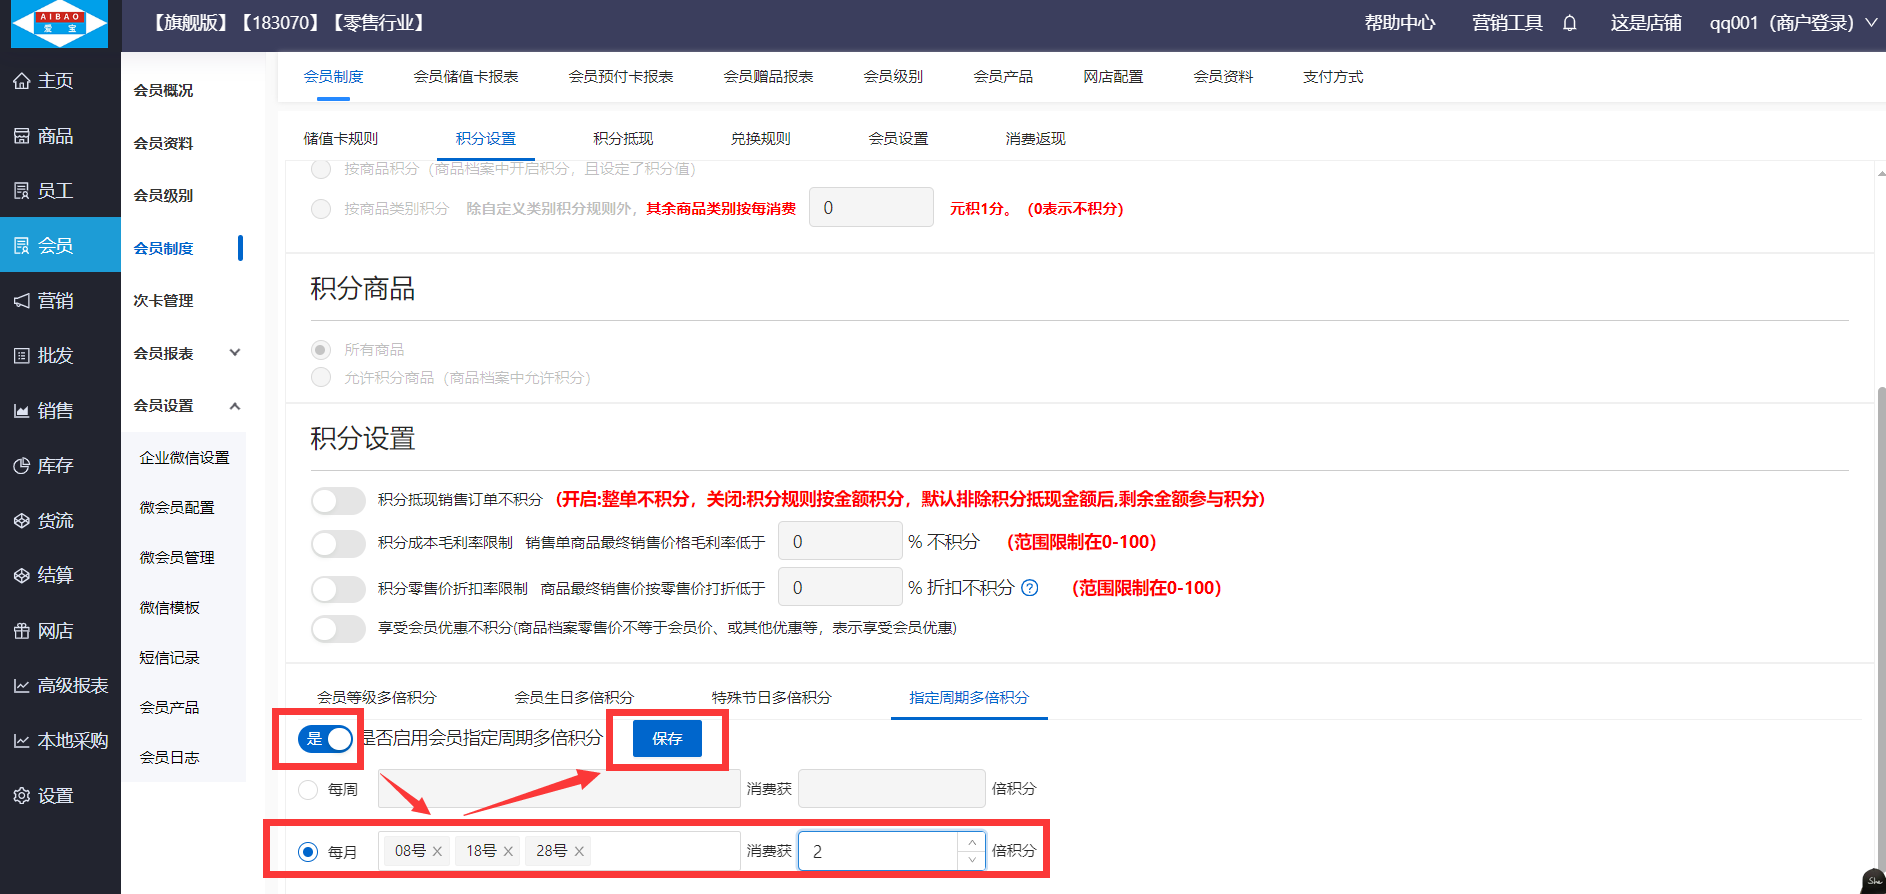1886x894 pixels.
Task: Open the 主页 home sidebar icon
Action: [22, 81]
